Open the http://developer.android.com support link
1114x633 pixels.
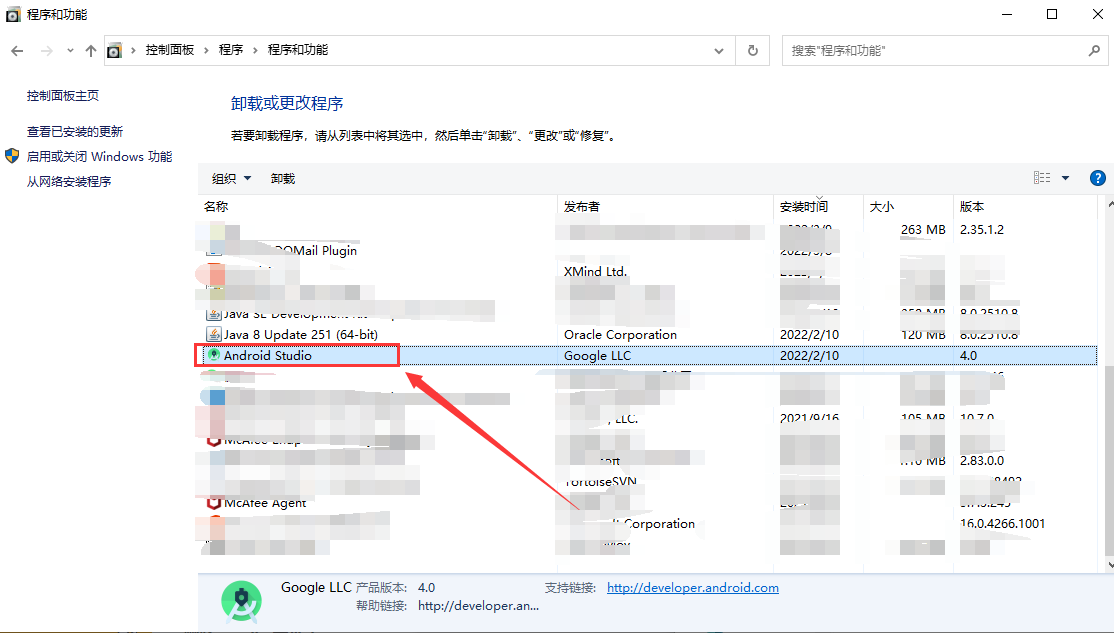coord(693,588)
